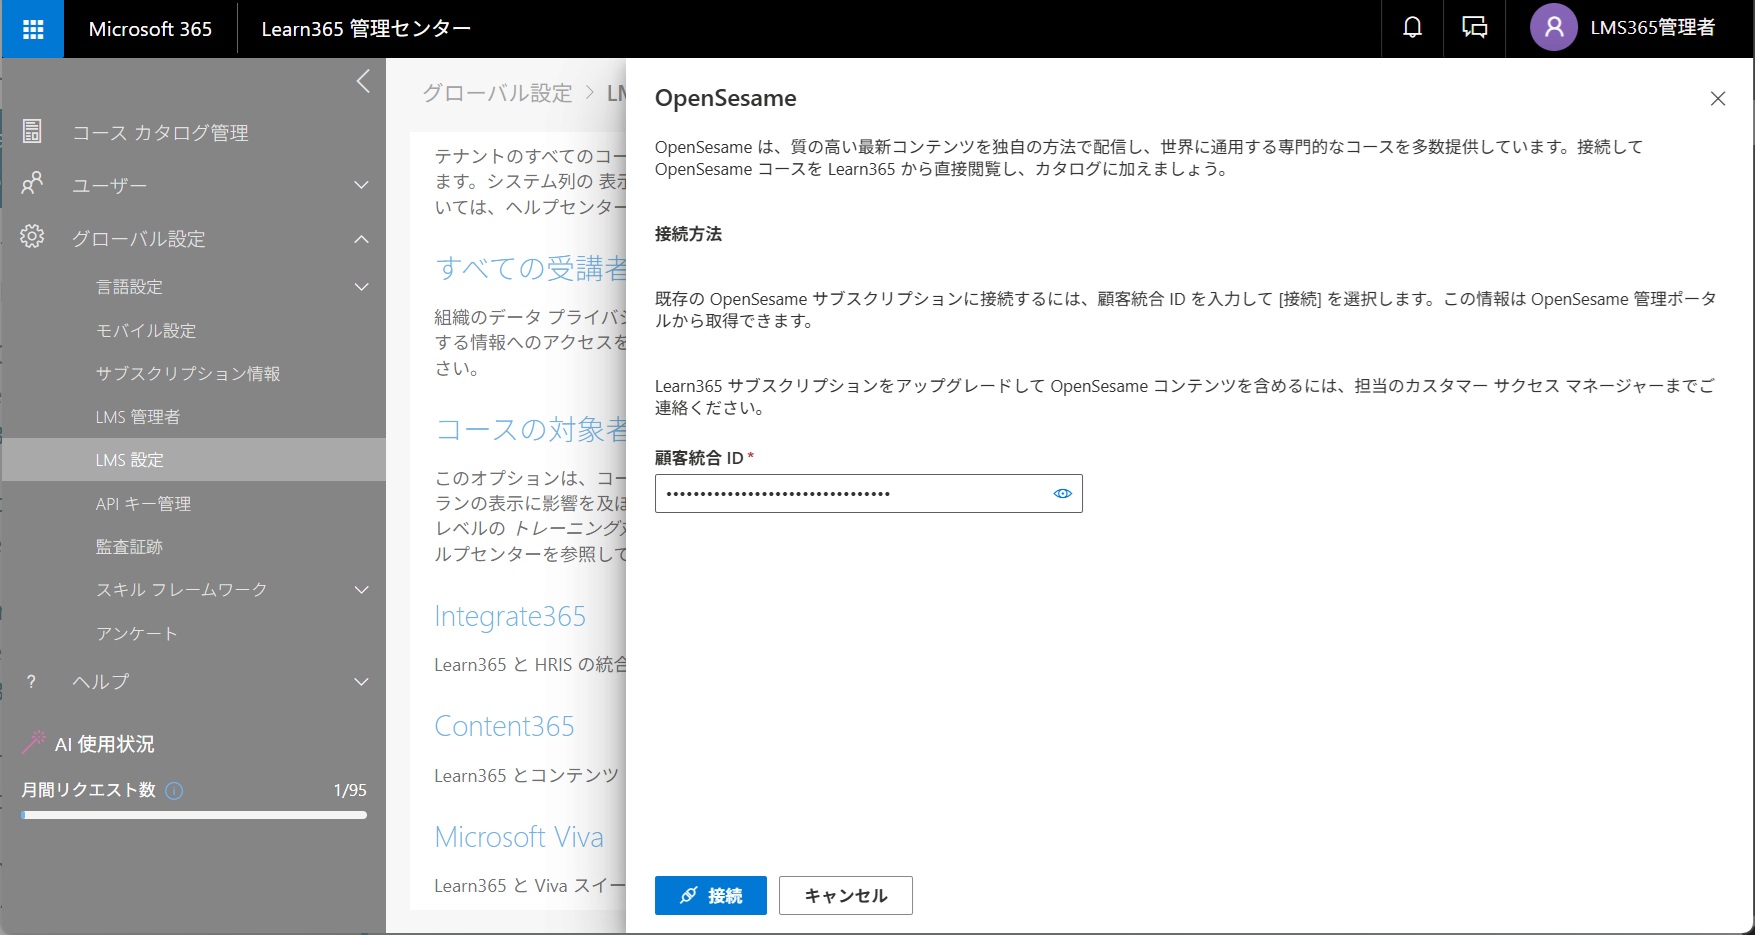
Task: Expand the ユーザー menu chevron
Action: pos(362,185)
